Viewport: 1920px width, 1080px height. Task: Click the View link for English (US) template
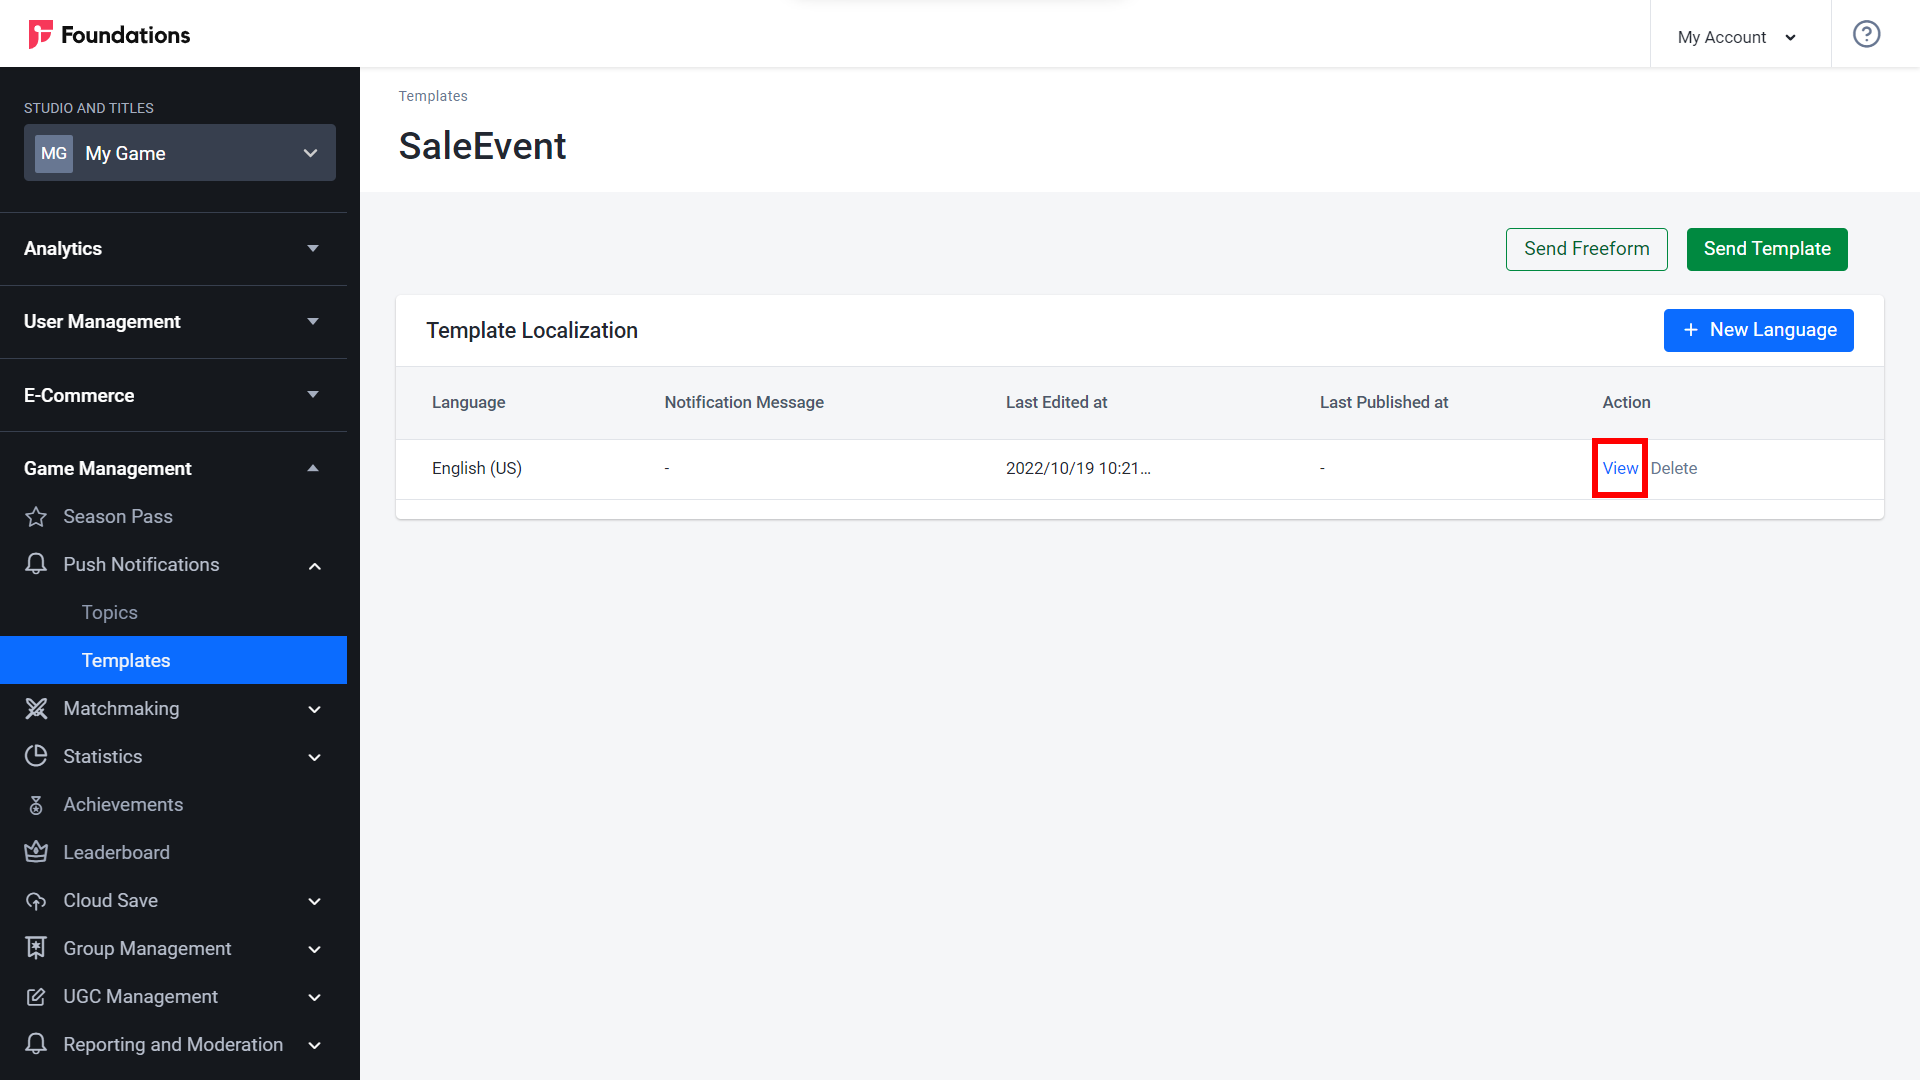(x=1619, y=468)
